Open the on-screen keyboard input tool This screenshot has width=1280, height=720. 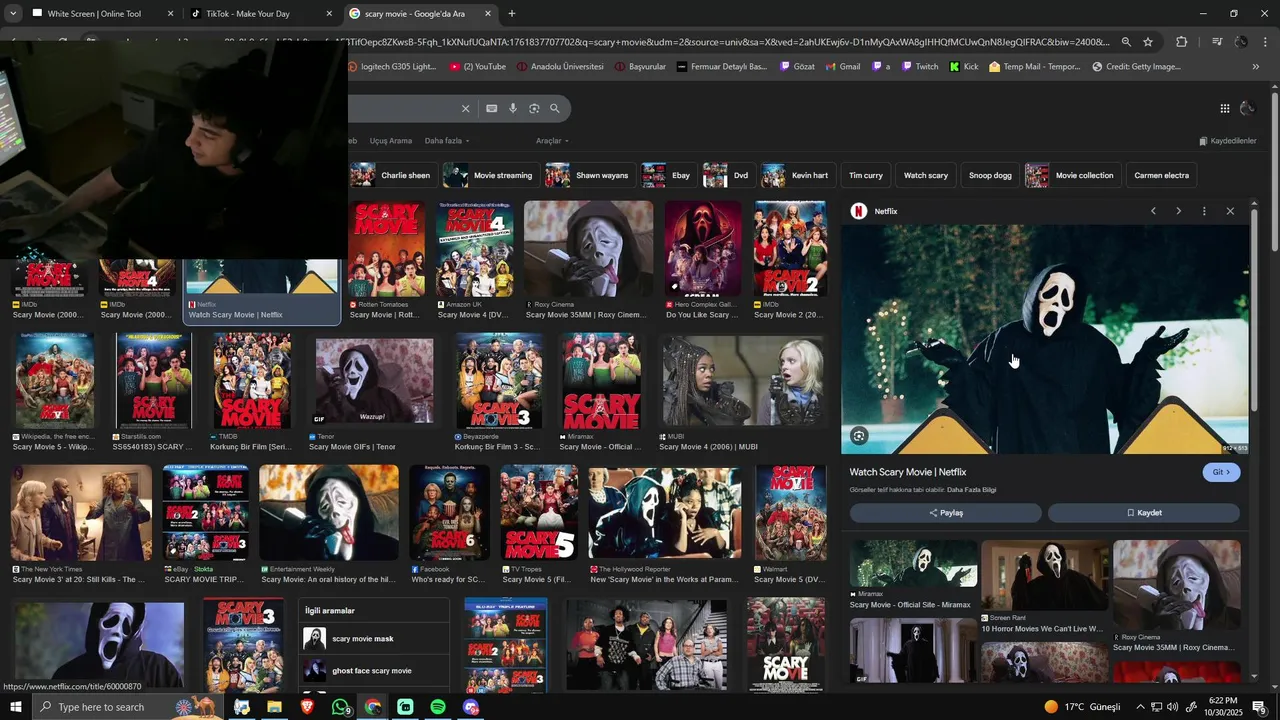(x=491, y=108)
